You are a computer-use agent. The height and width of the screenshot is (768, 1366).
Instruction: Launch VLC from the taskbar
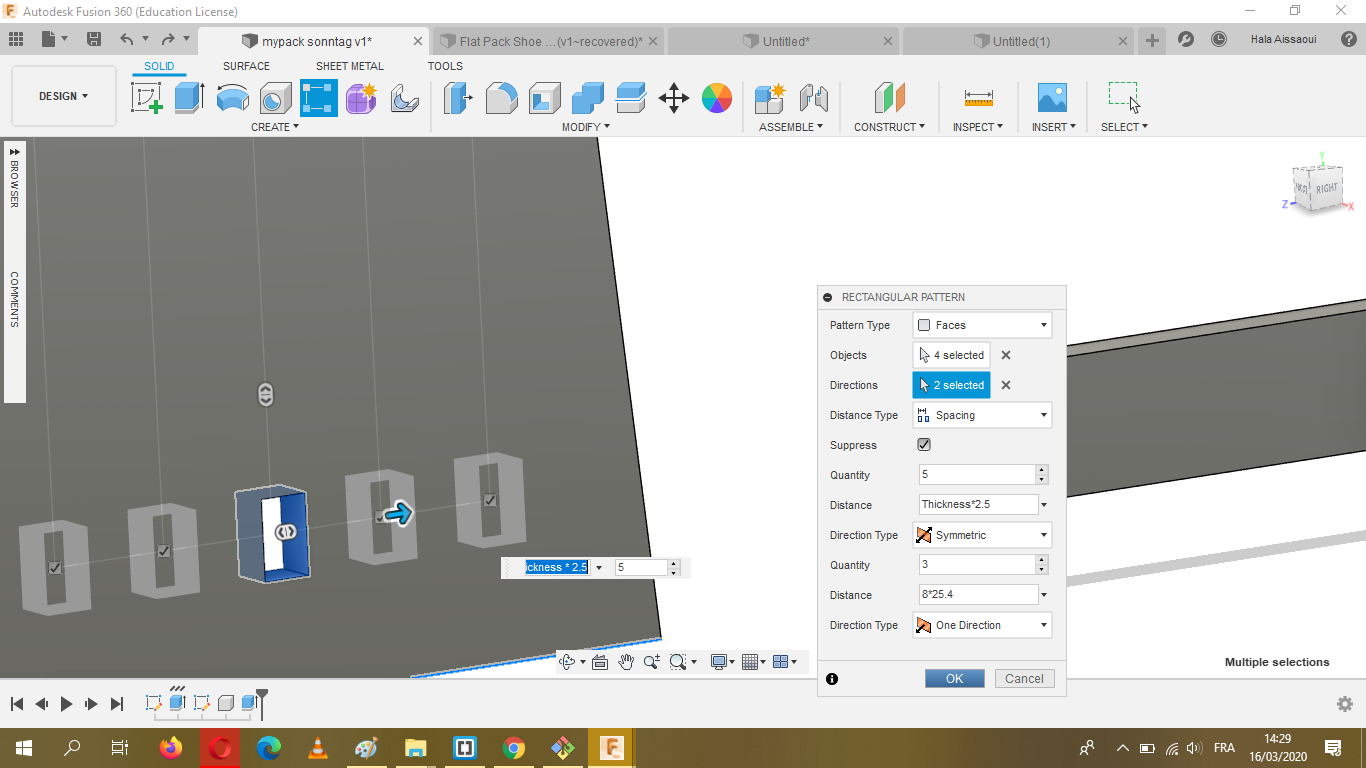(318, 747)
